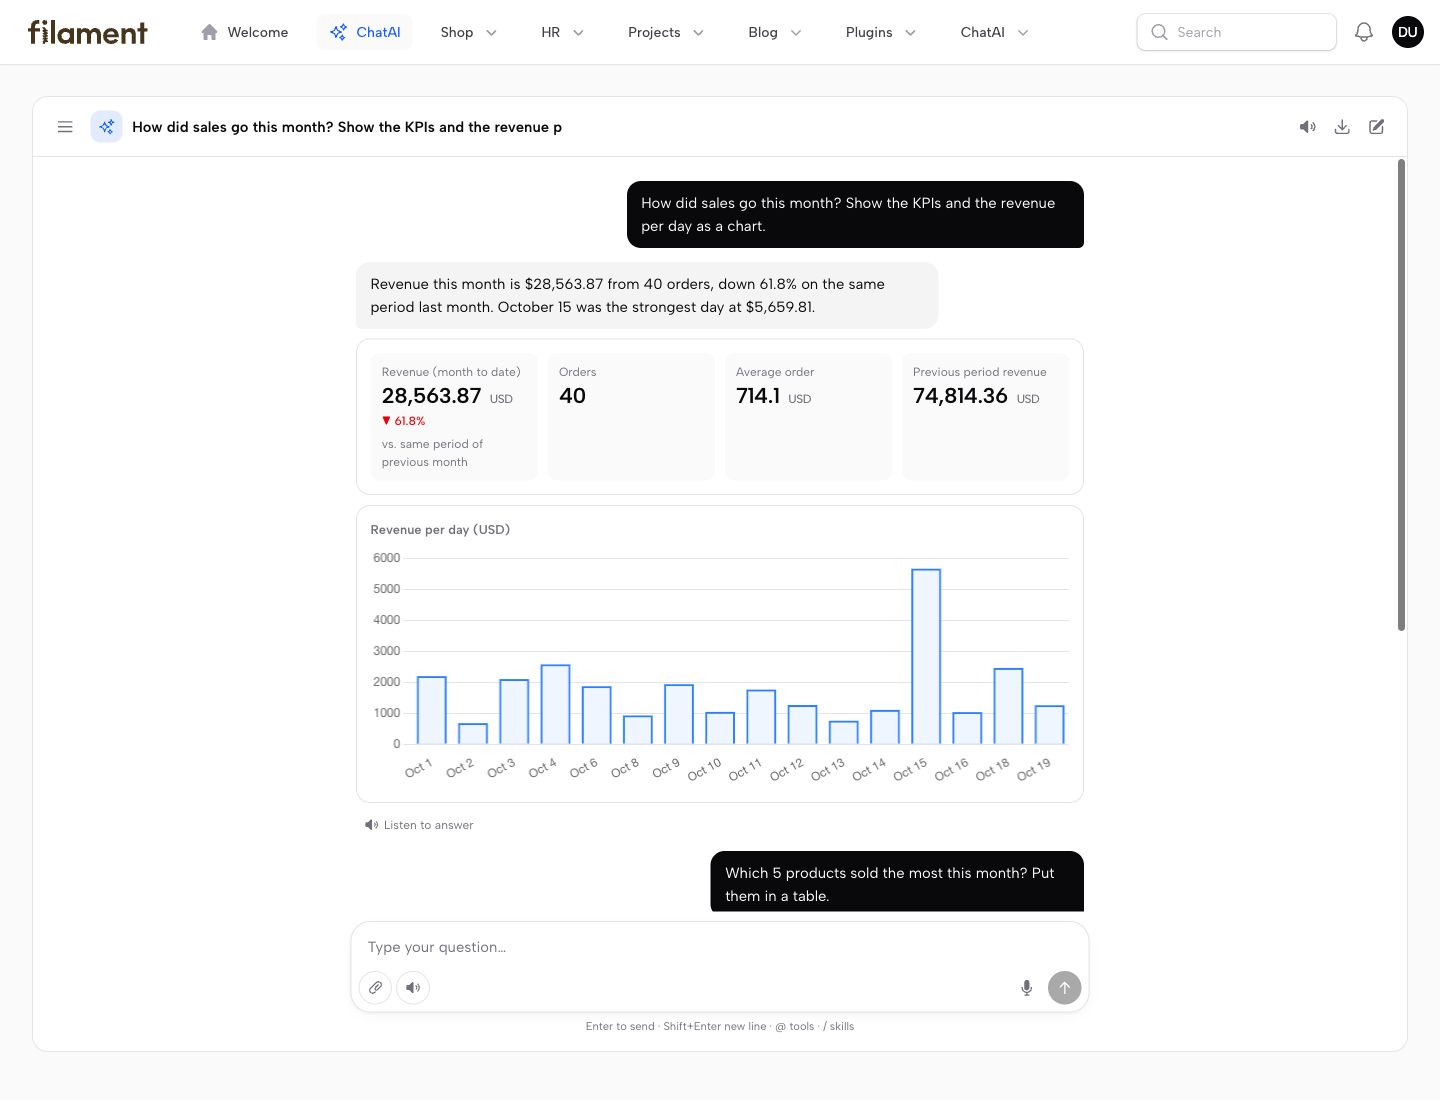Open the ChatAI dropdown with chevron
This screenshot has height=1100, width=1440.
point(995,32)
